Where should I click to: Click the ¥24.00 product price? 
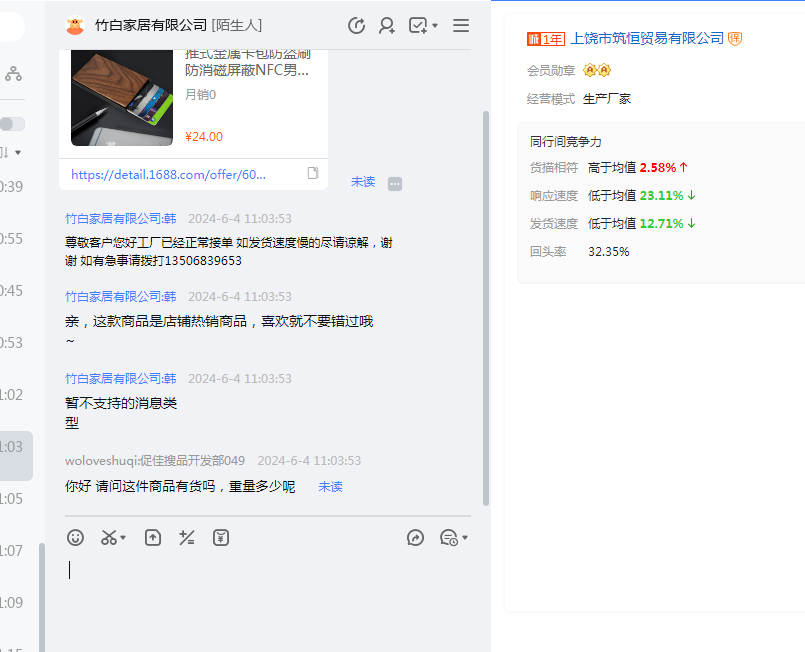(204, 137)
